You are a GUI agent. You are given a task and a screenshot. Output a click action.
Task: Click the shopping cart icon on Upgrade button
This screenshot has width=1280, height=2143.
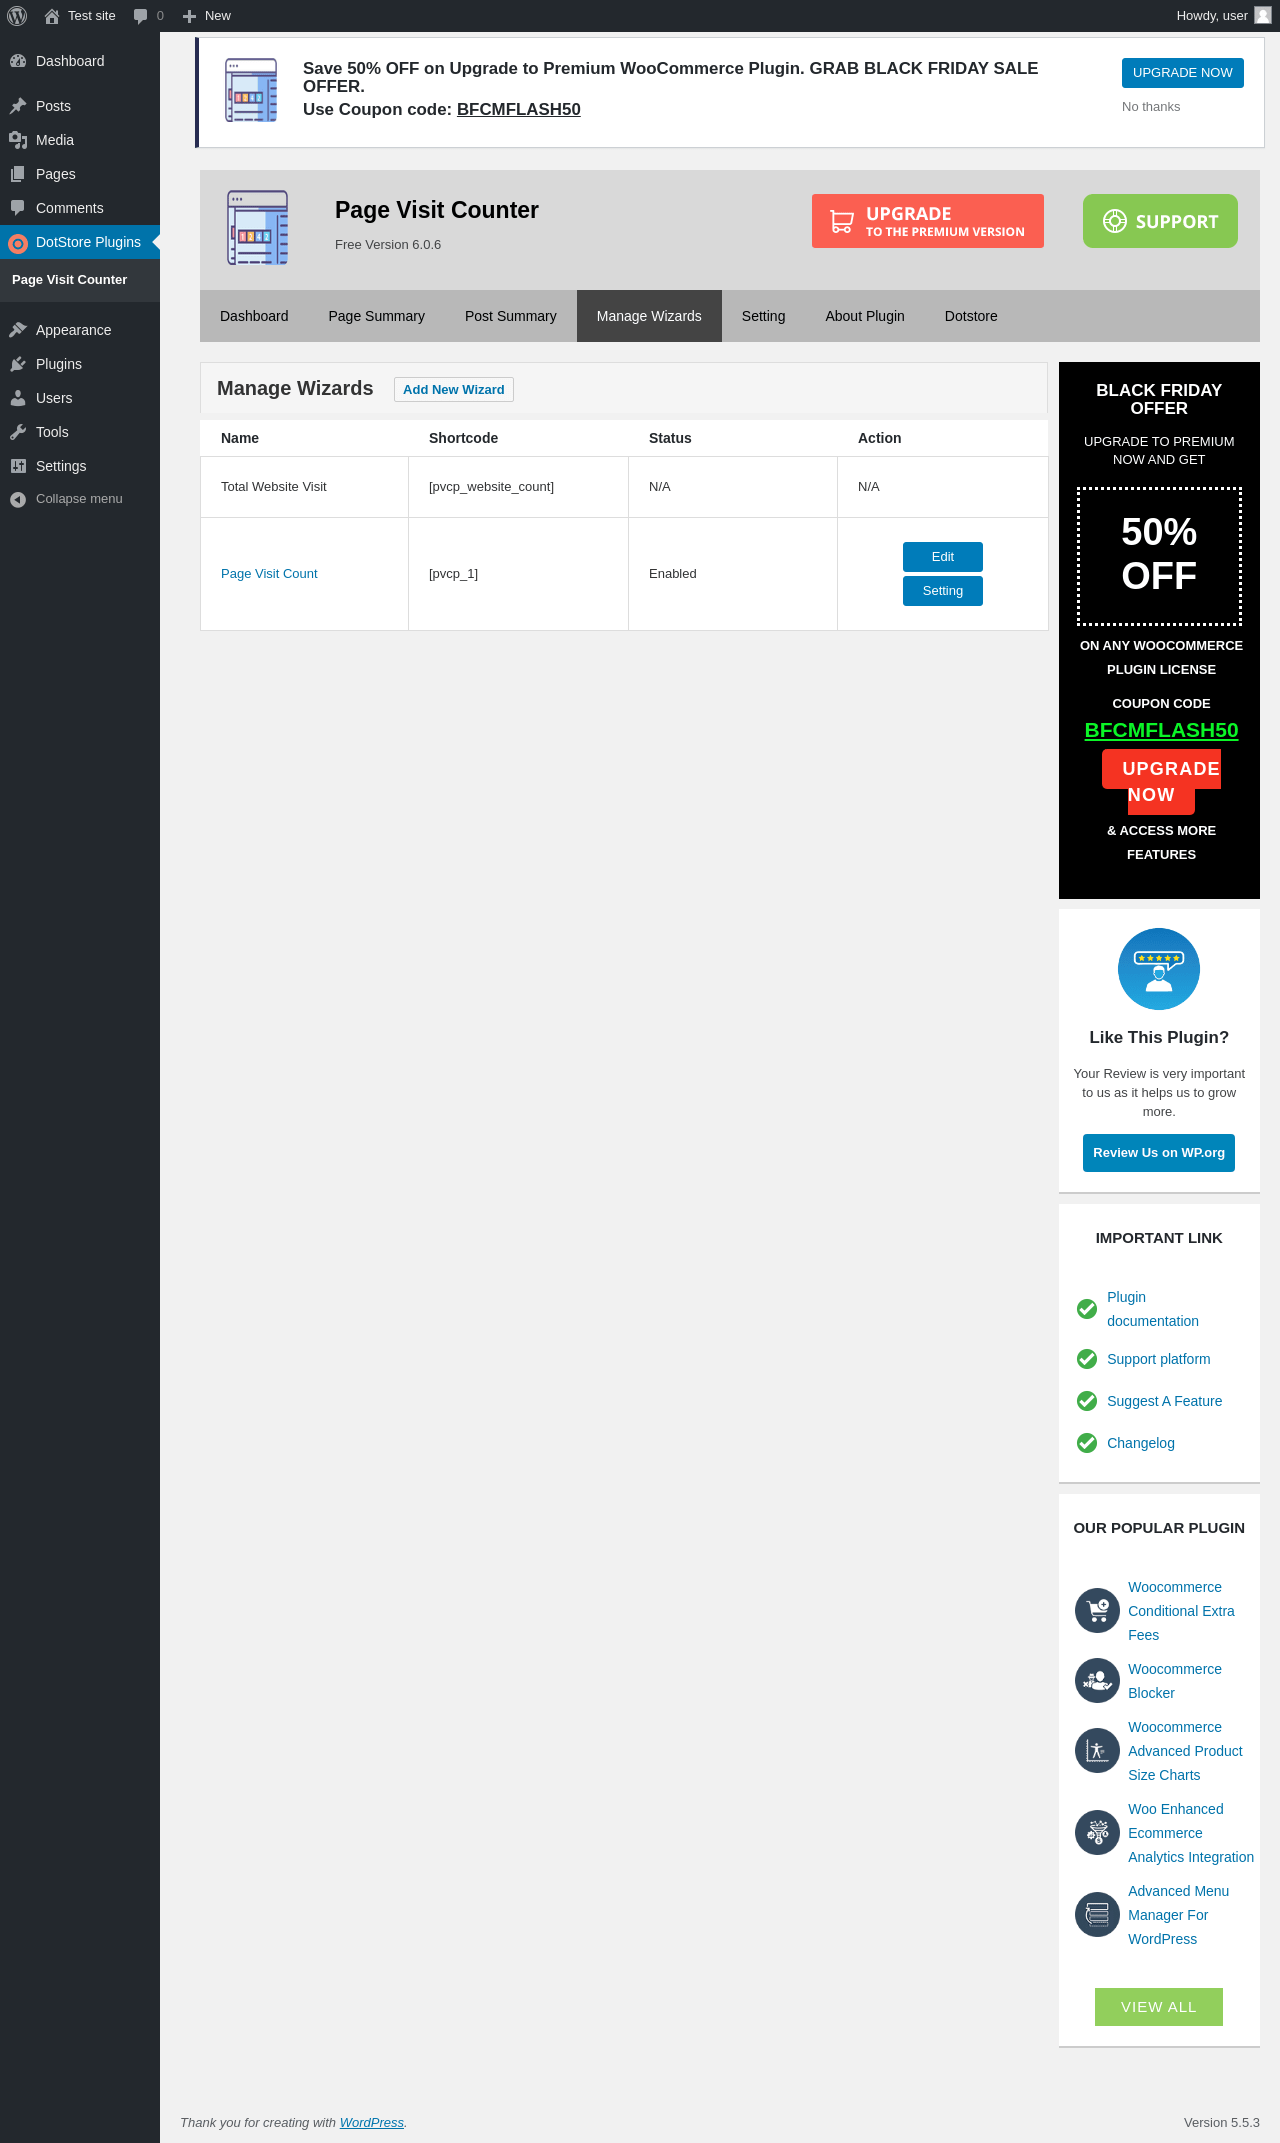pos(842,221)
